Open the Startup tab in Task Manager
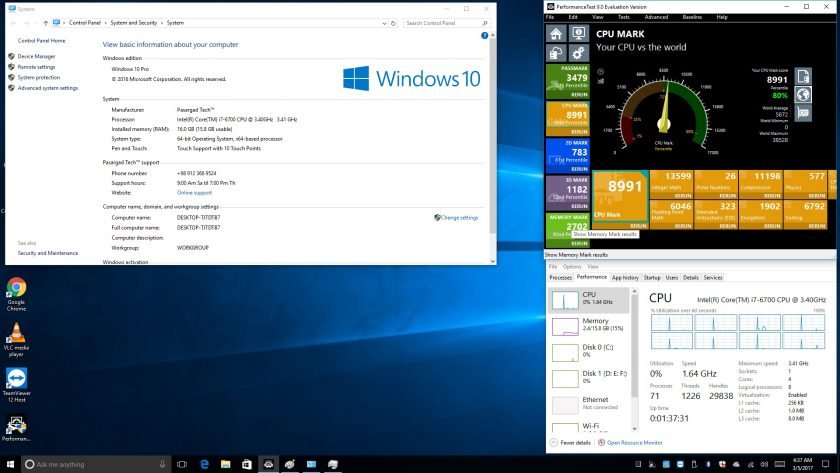Viewport: 840px width, 473px height. pyautogui.click(x=652, y=277)
